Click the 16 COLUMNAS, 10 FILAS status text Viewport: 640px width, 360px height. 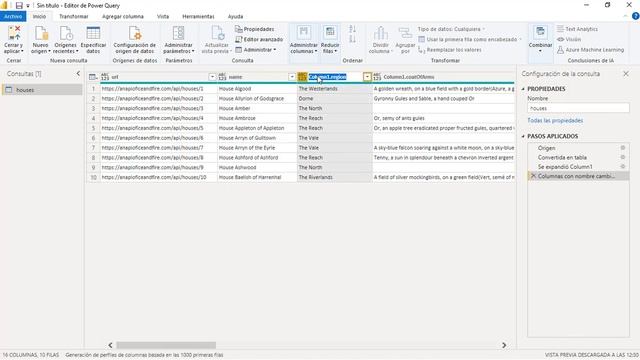tap(31, 355)
